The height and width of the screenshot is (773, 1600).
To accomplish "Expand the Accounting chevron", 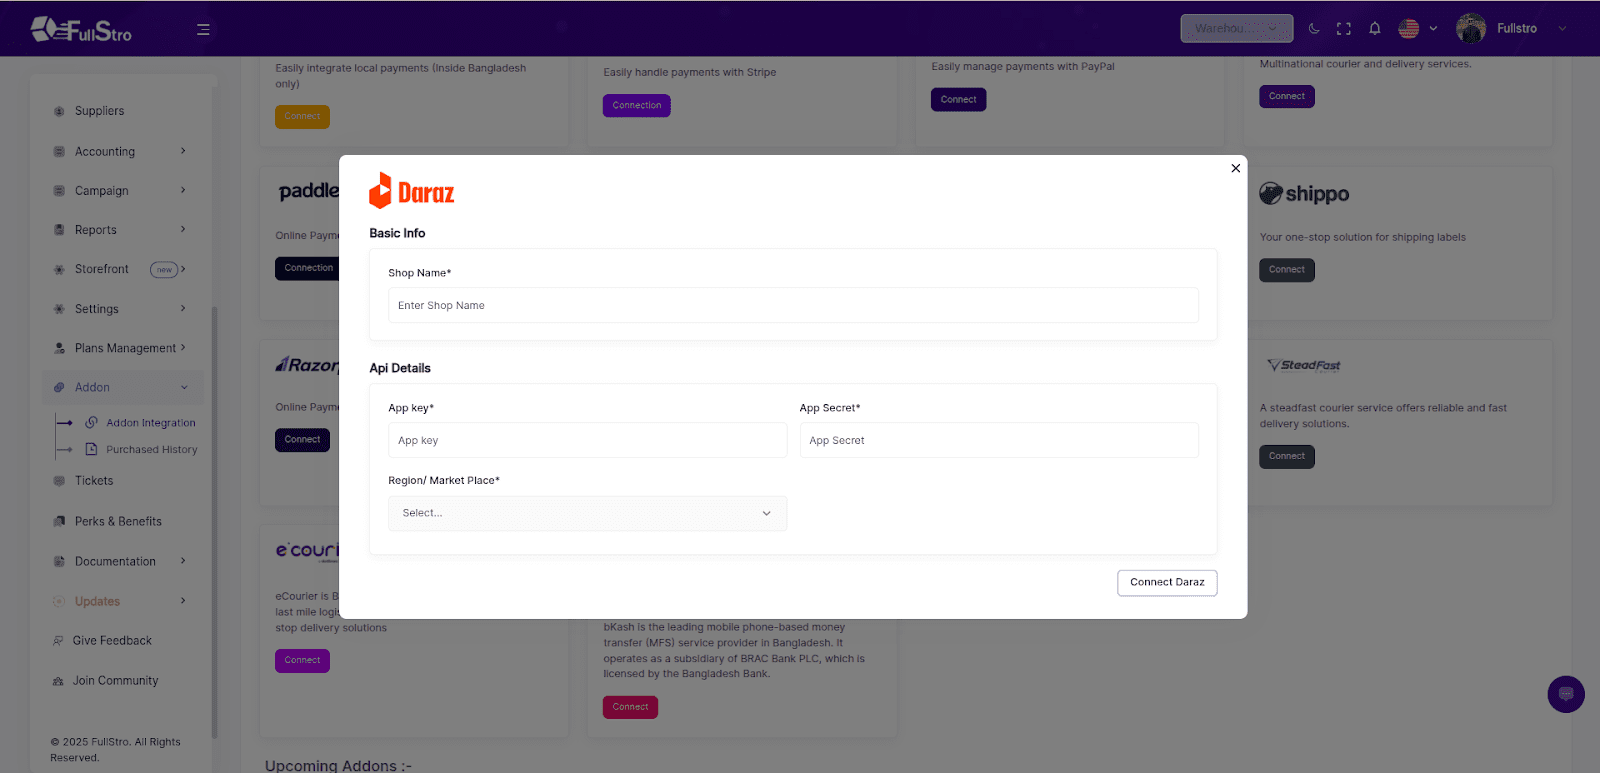I will pyautogui.click(x=183, y=151).
